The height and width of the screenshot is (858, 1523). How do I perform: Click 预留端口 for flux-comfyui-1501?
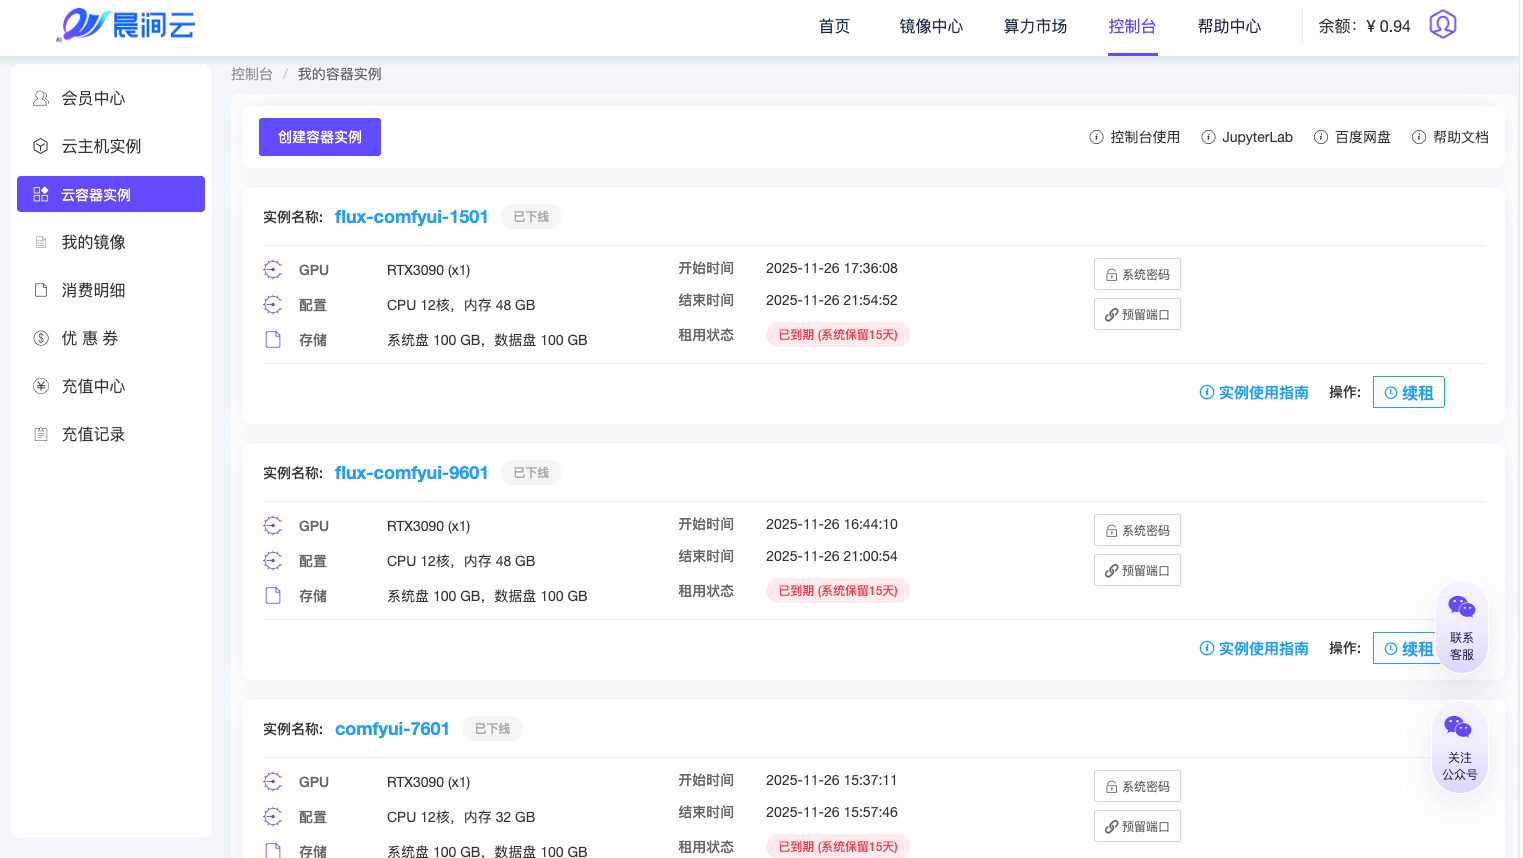click(1137, 315)
